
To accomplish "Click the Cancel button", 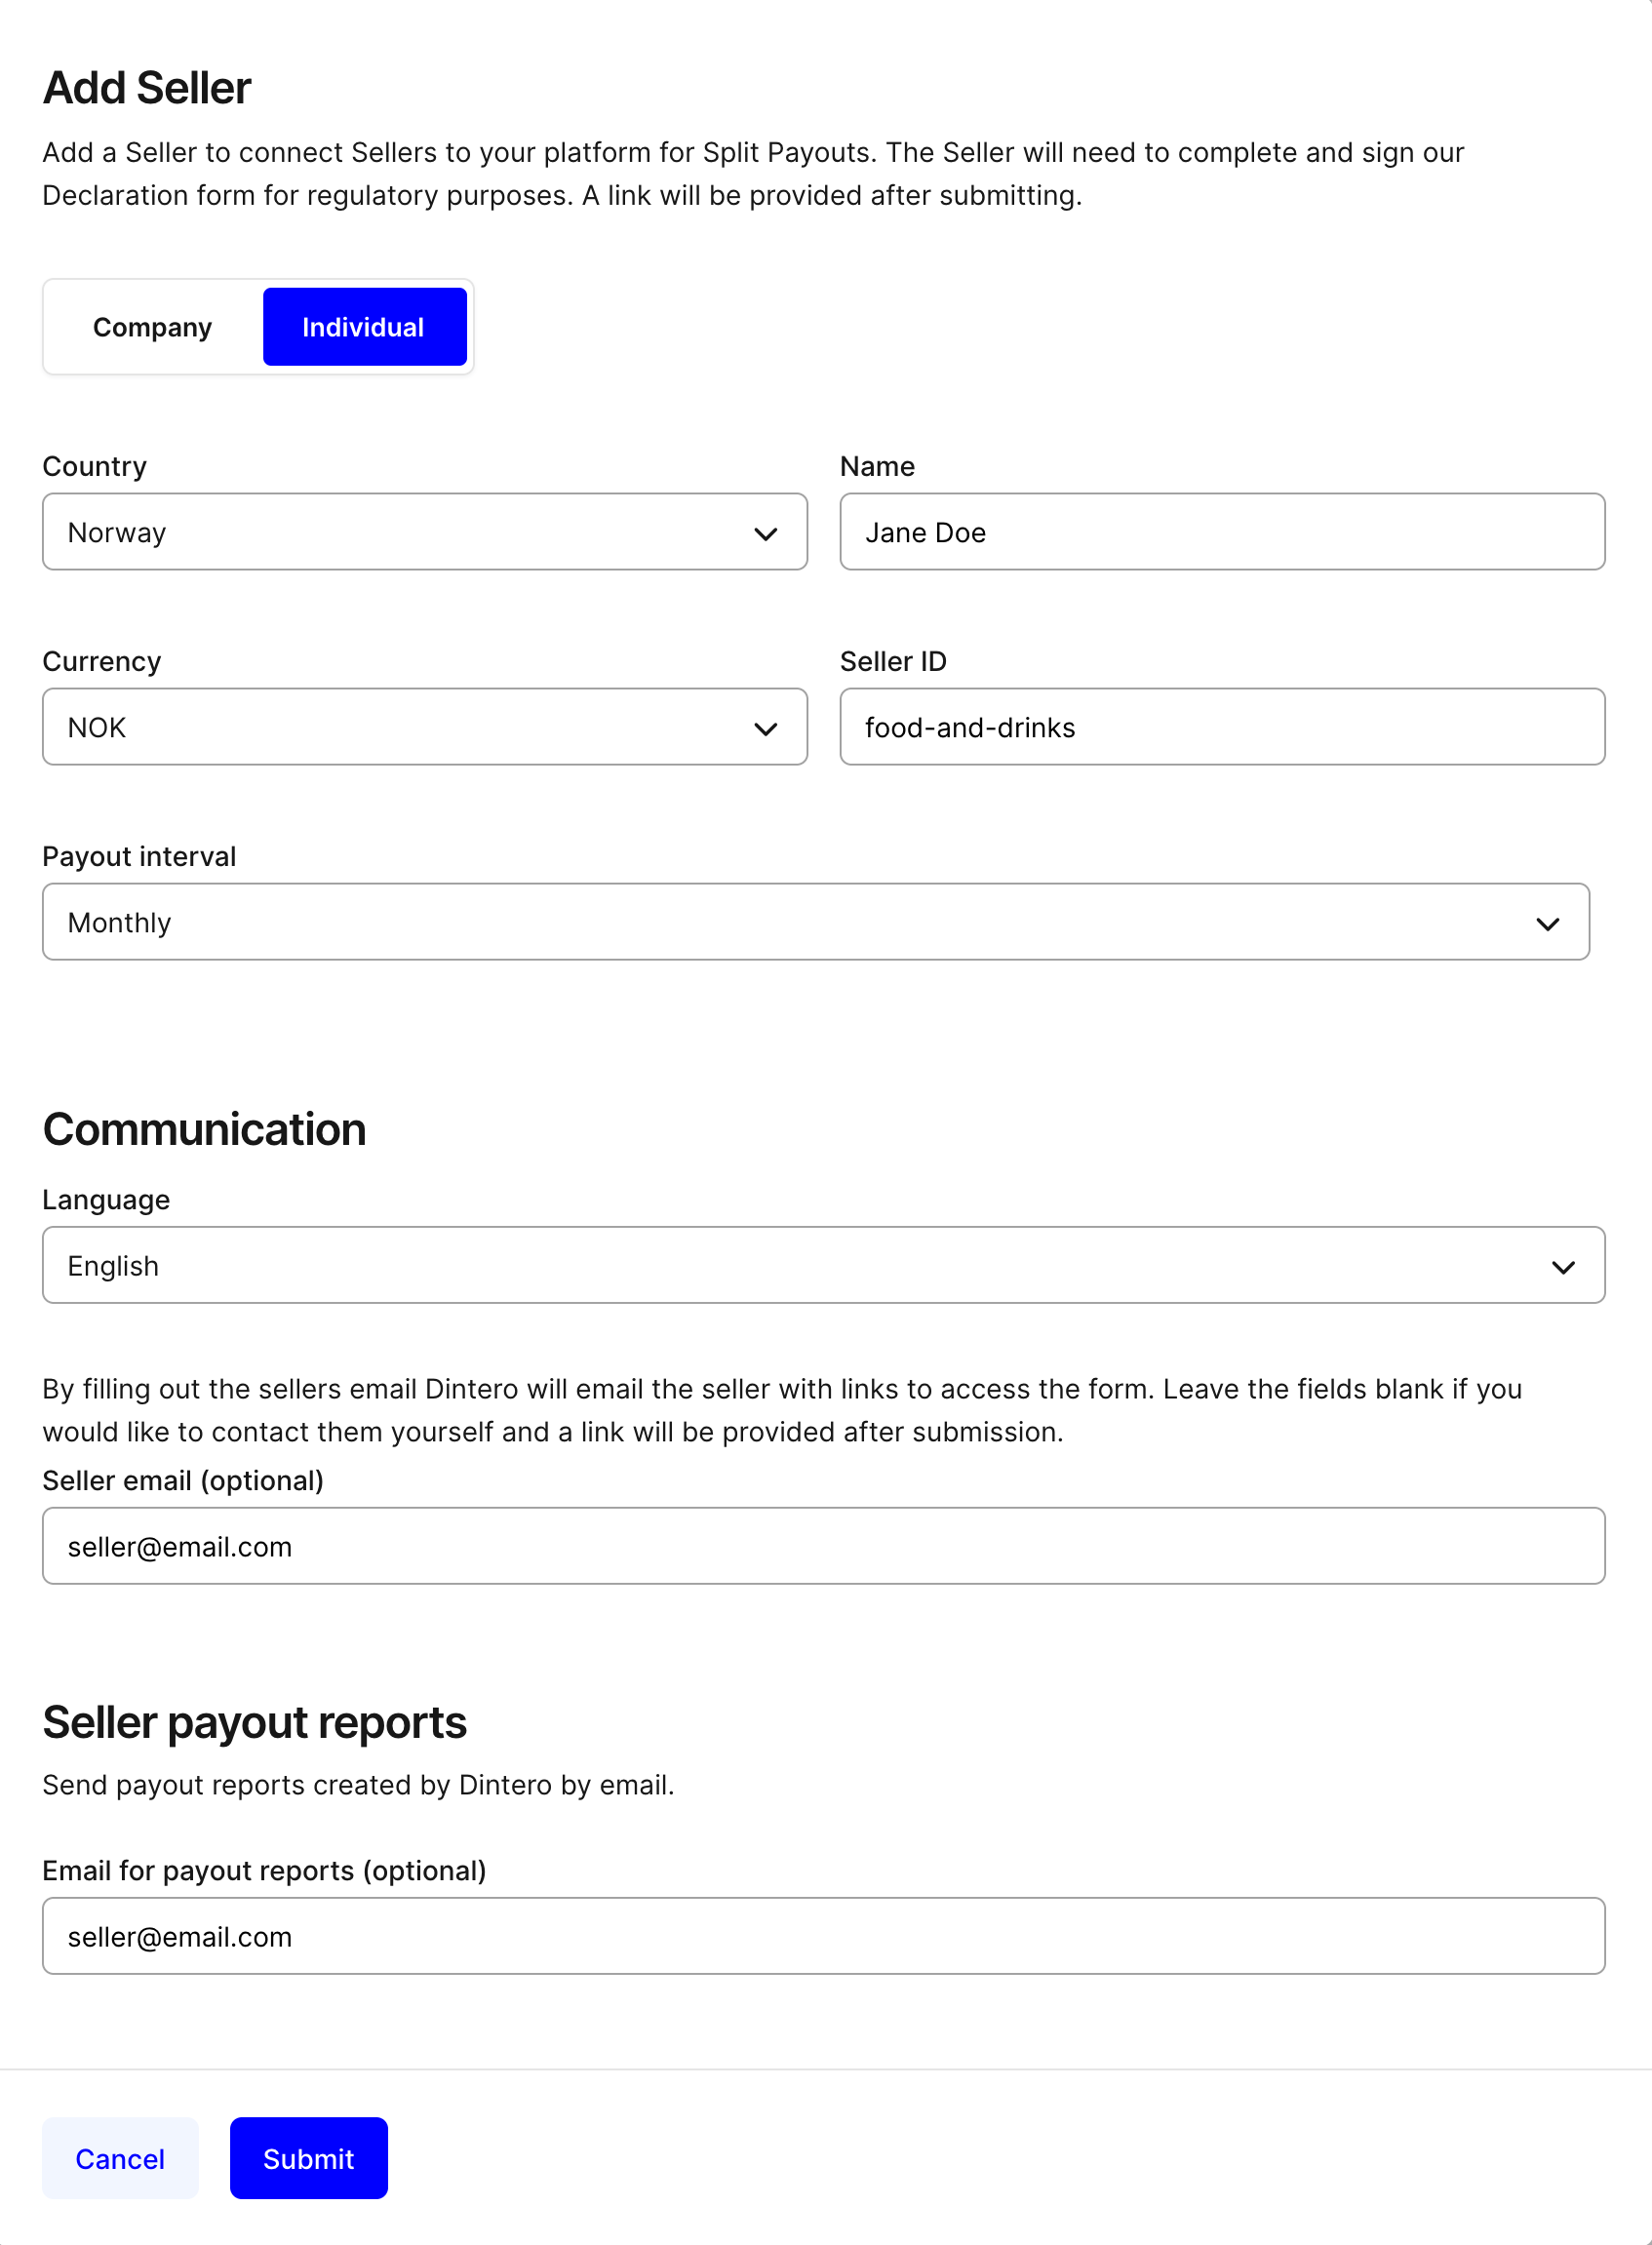I will pos(120,2158).
